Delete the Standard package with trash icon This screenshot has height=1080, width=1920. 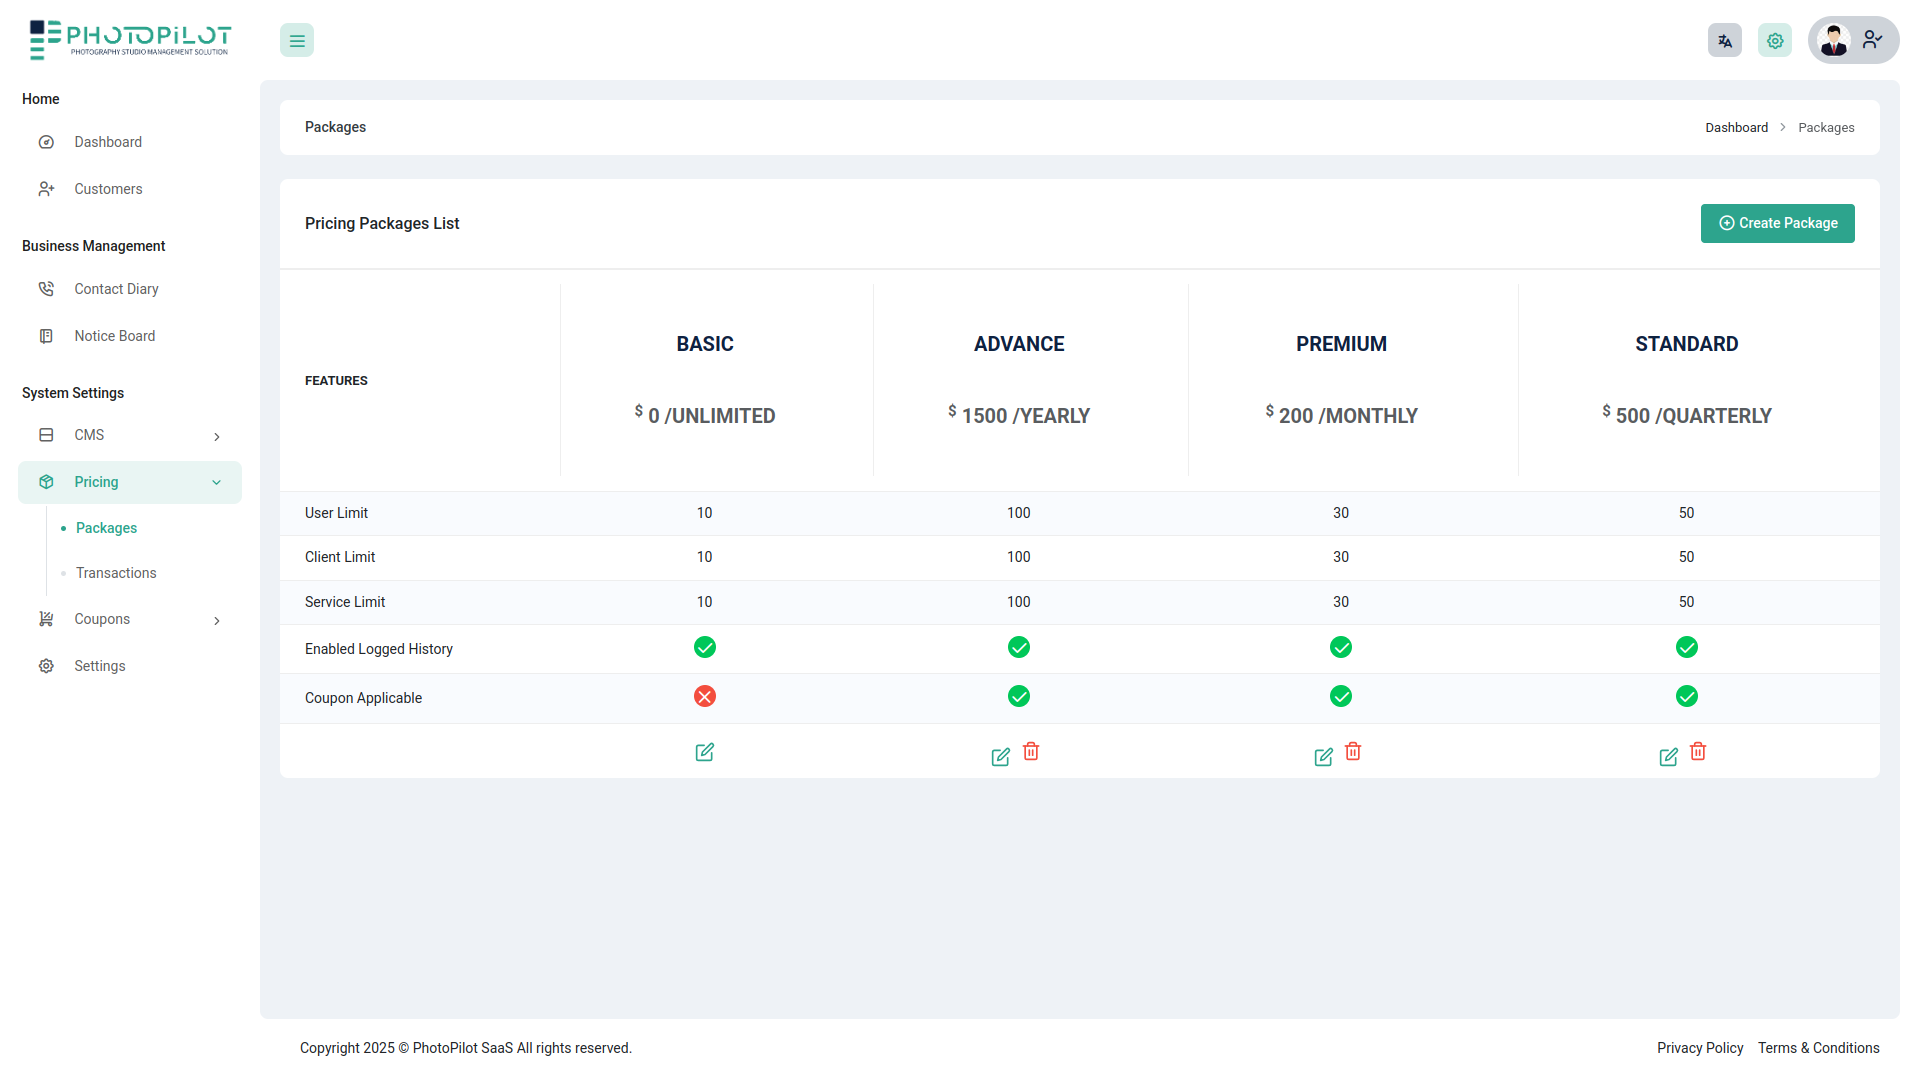click(x=1698, y=751)
